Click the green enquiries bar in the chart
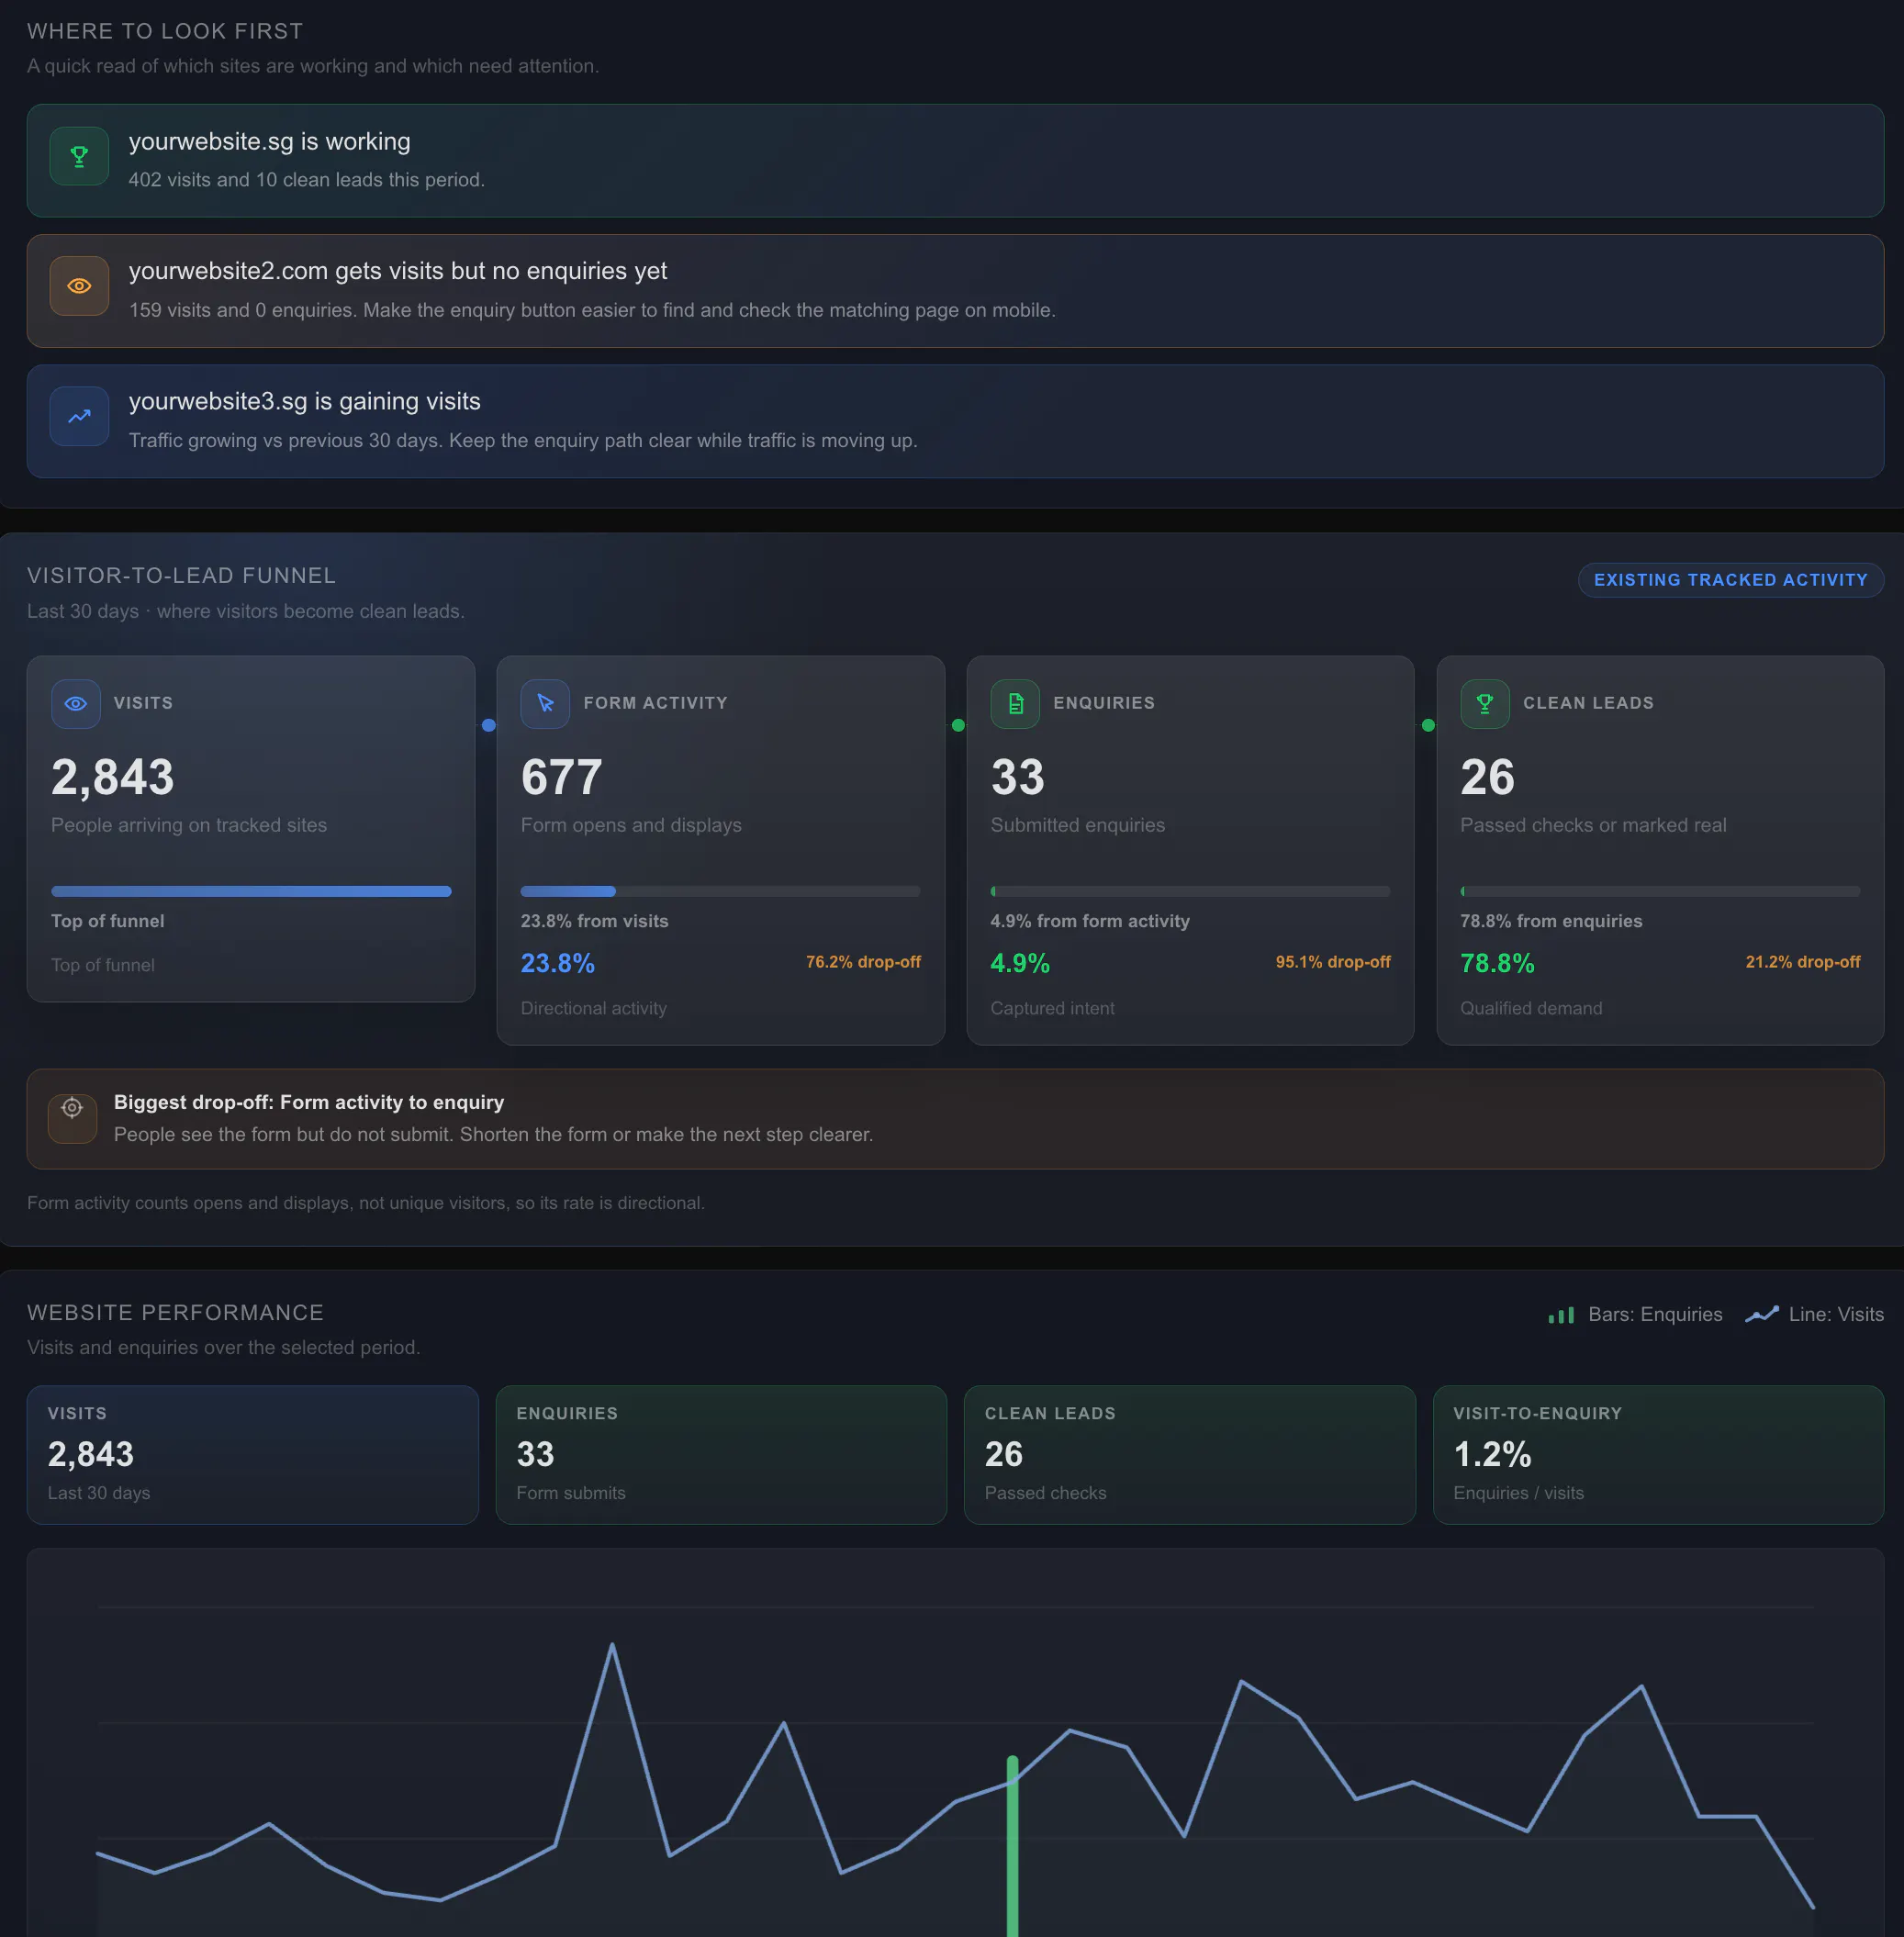This screenshot has width=1904, height=1937. 1012,1846
